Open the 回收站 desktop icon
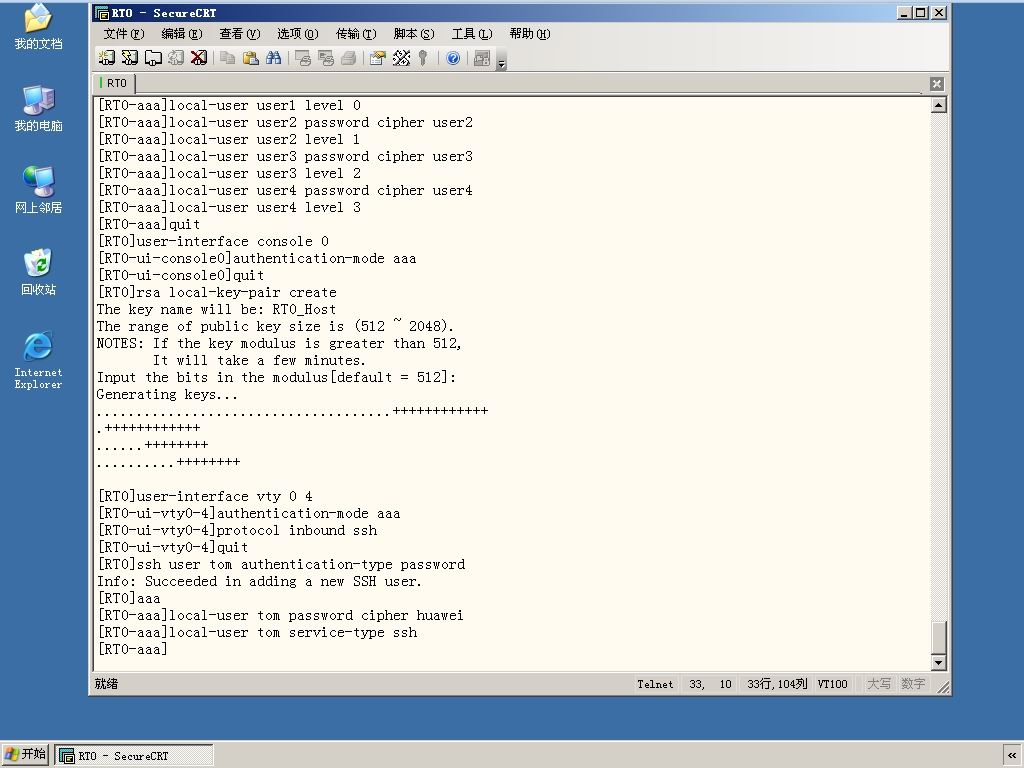 38,271
